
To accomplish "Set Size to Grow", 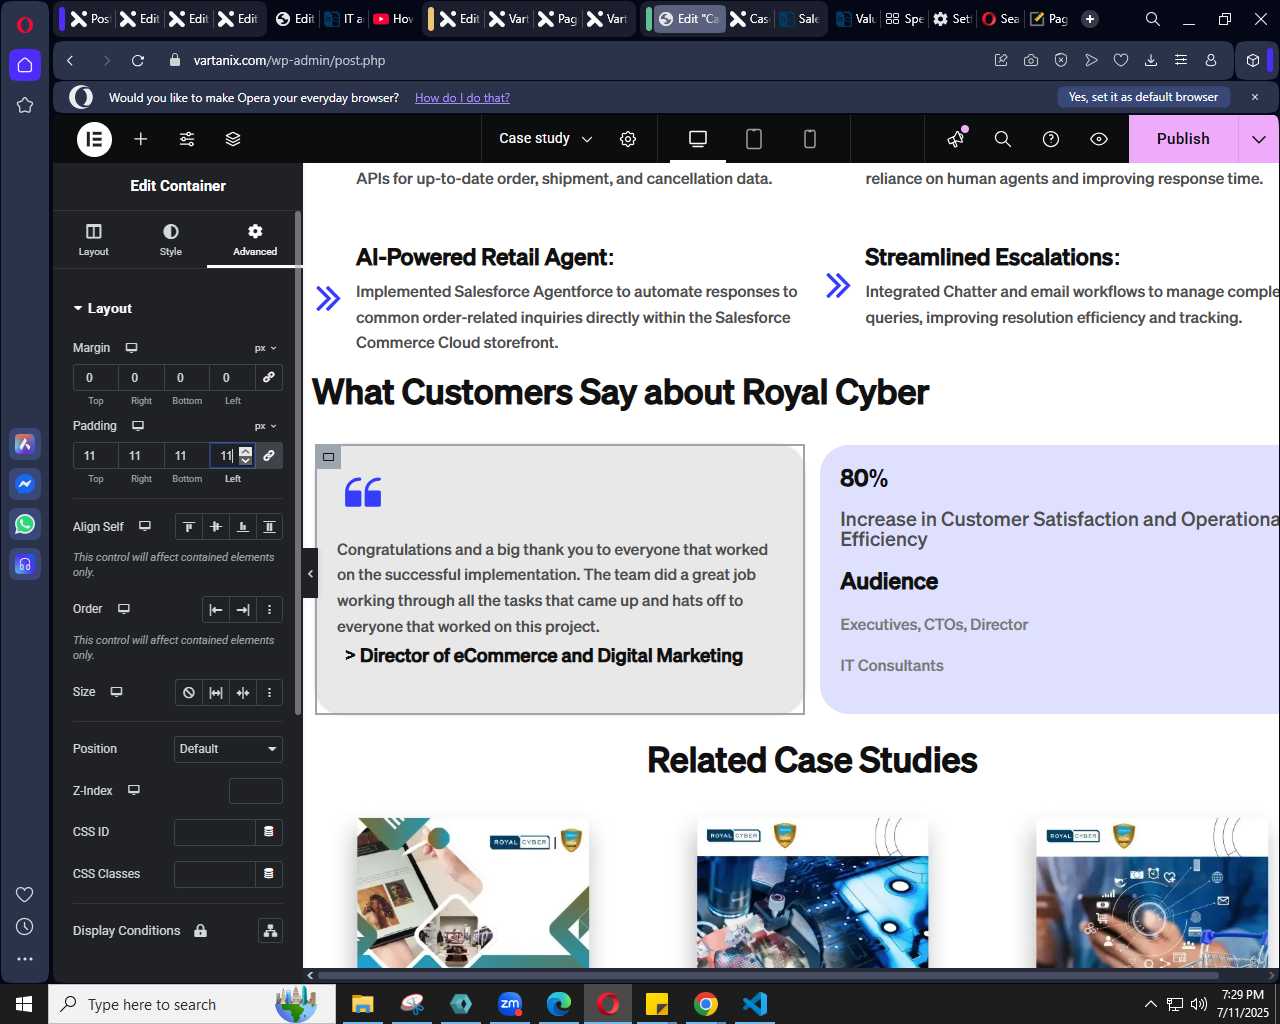I will [215, 693].
